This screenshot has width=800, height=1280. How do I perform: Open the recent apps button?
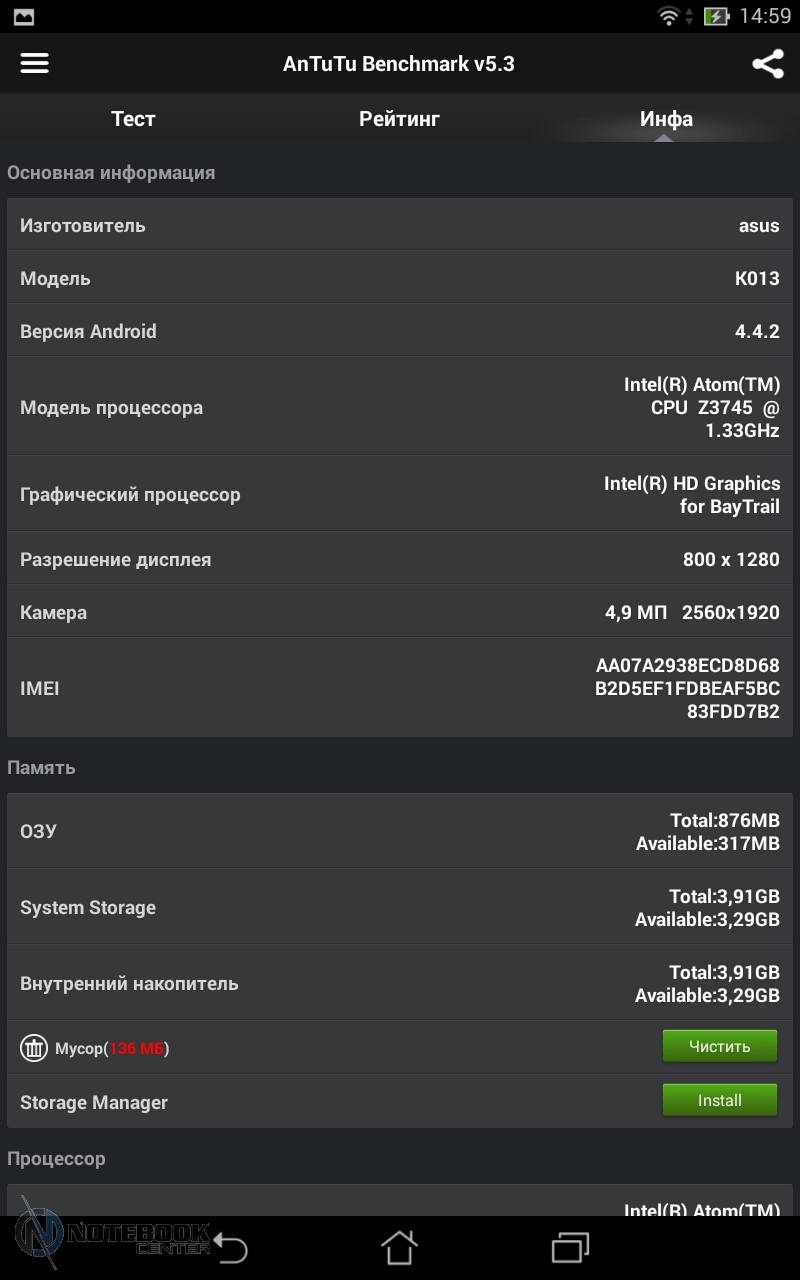pyautogui.click(x=570, y=1247)
